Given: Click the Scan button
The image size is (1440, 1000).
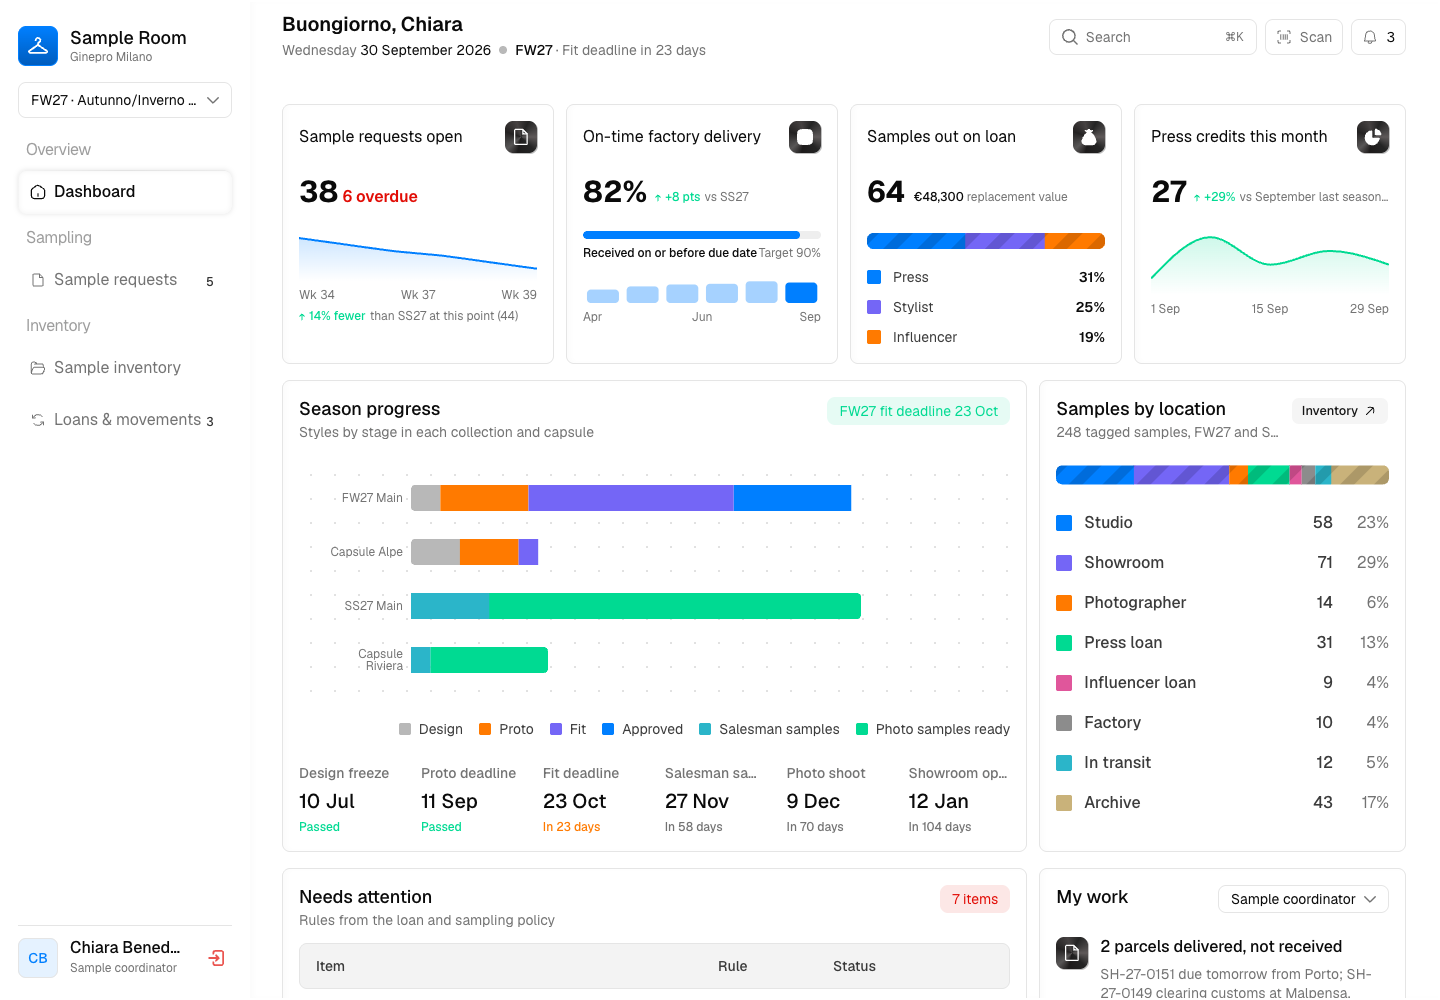Looking at the screenshot, I should click(1304, 37).
